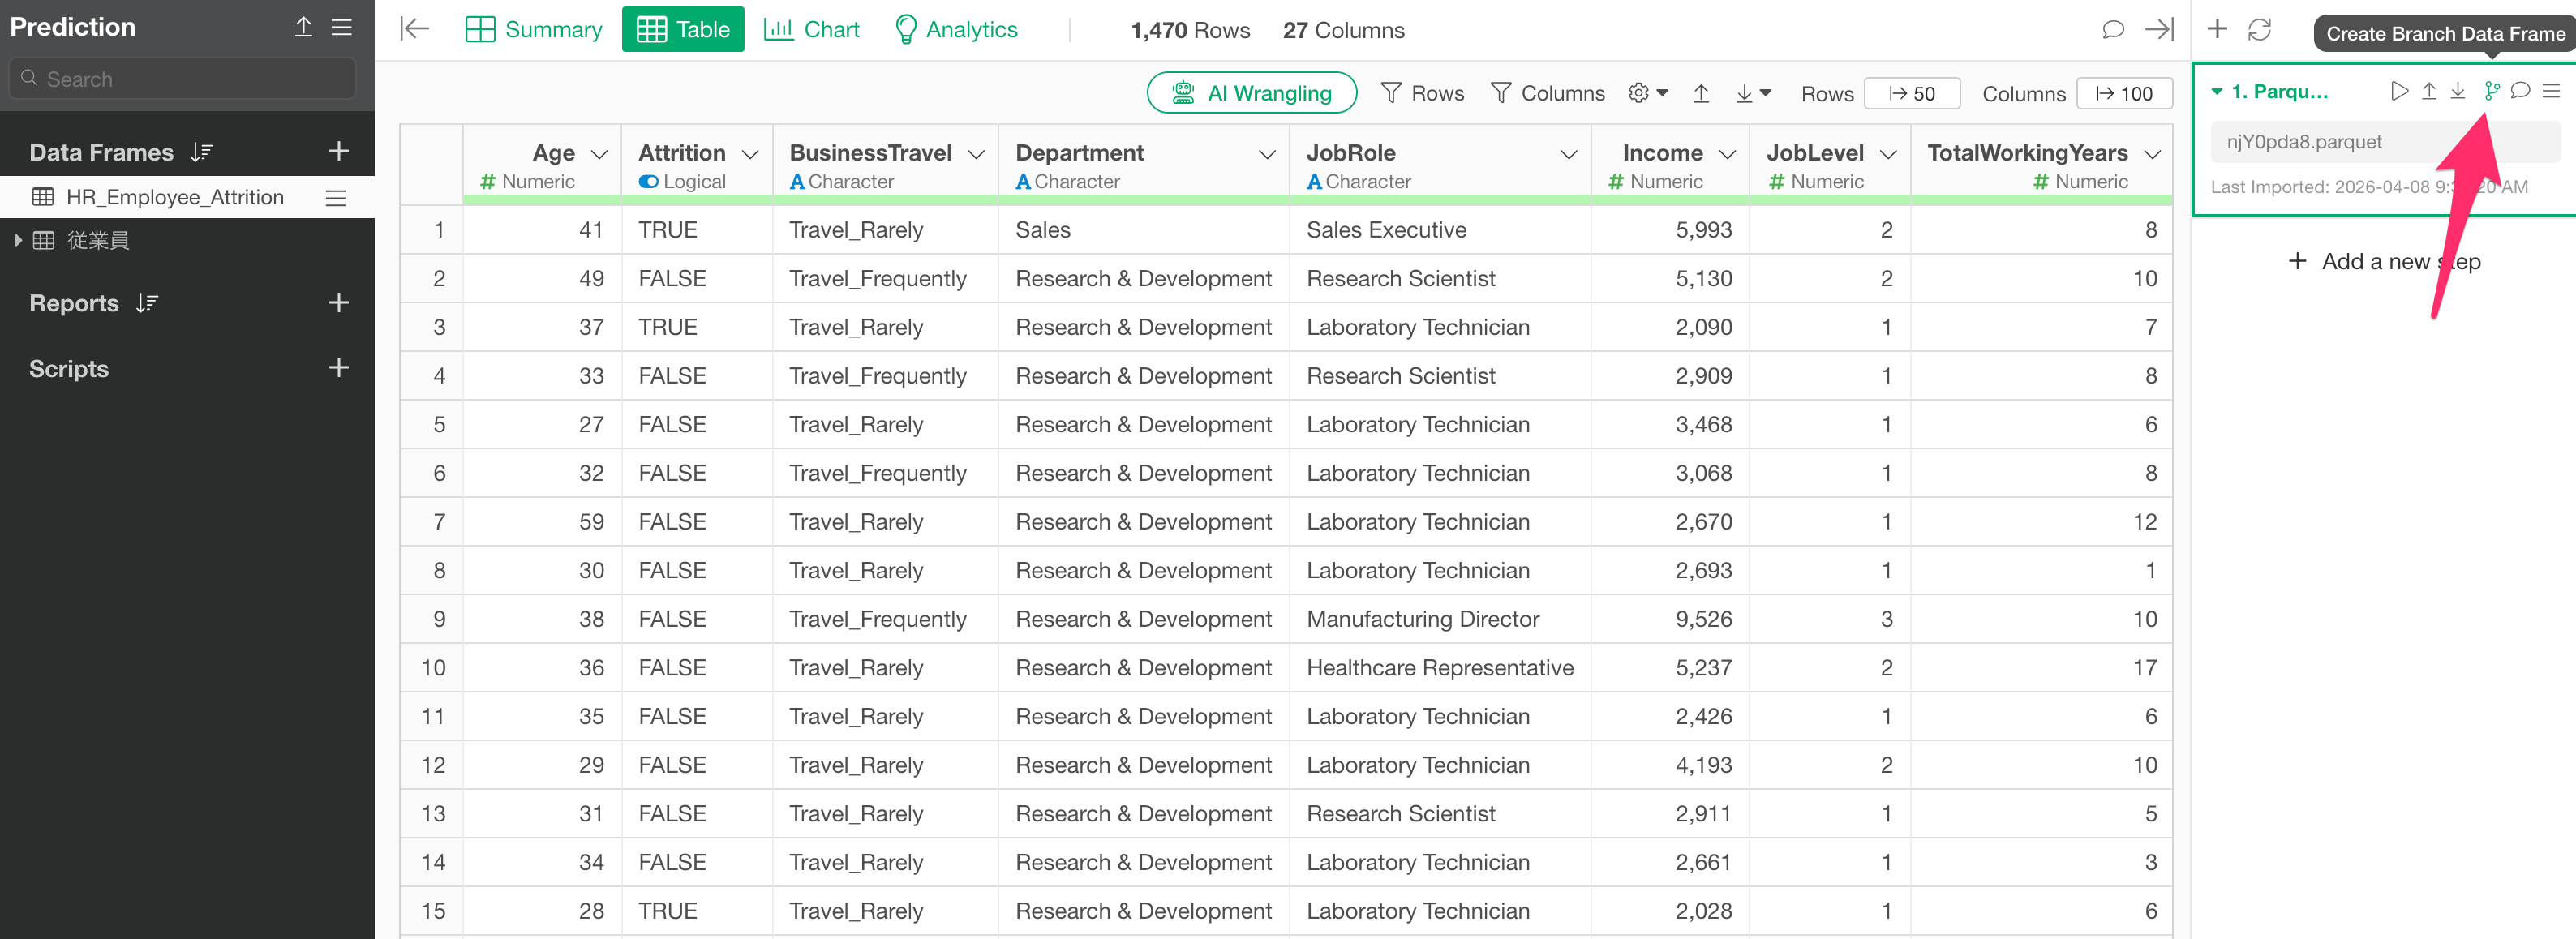Click the Create Branch Data Frame icon
The image size is (2576, 939).
(2490, 91)
